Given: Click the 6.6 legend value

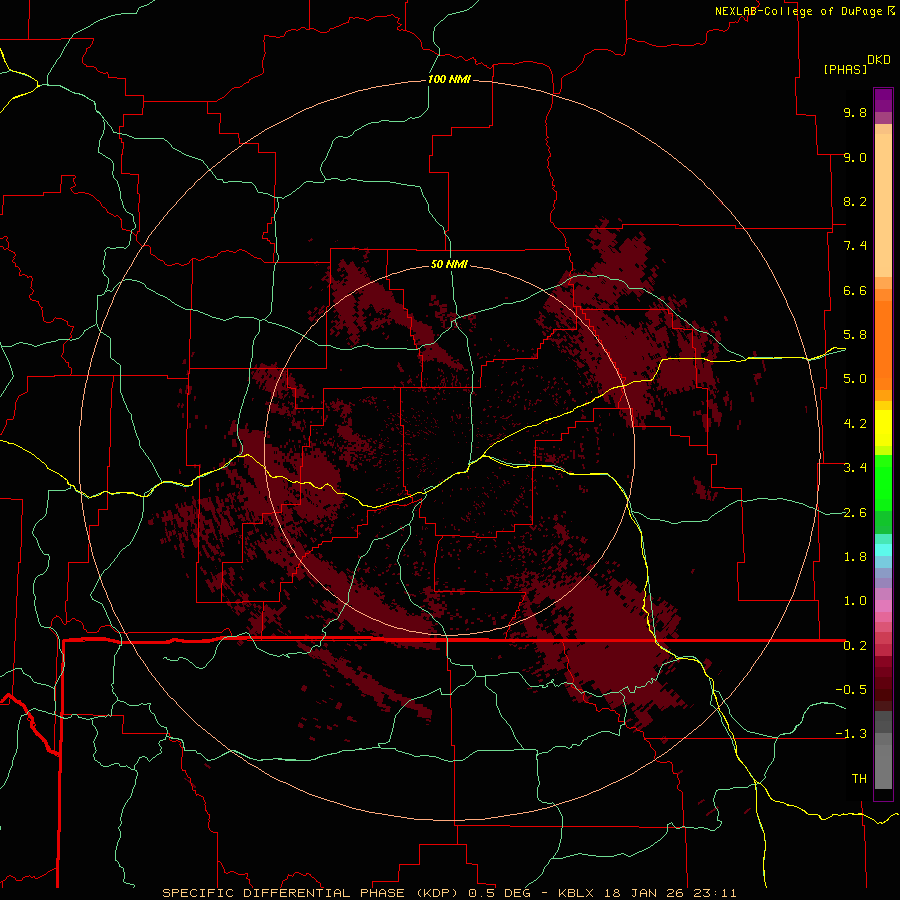Looking at the screenshot, I should pyautogui.click(x=855, y=290).
